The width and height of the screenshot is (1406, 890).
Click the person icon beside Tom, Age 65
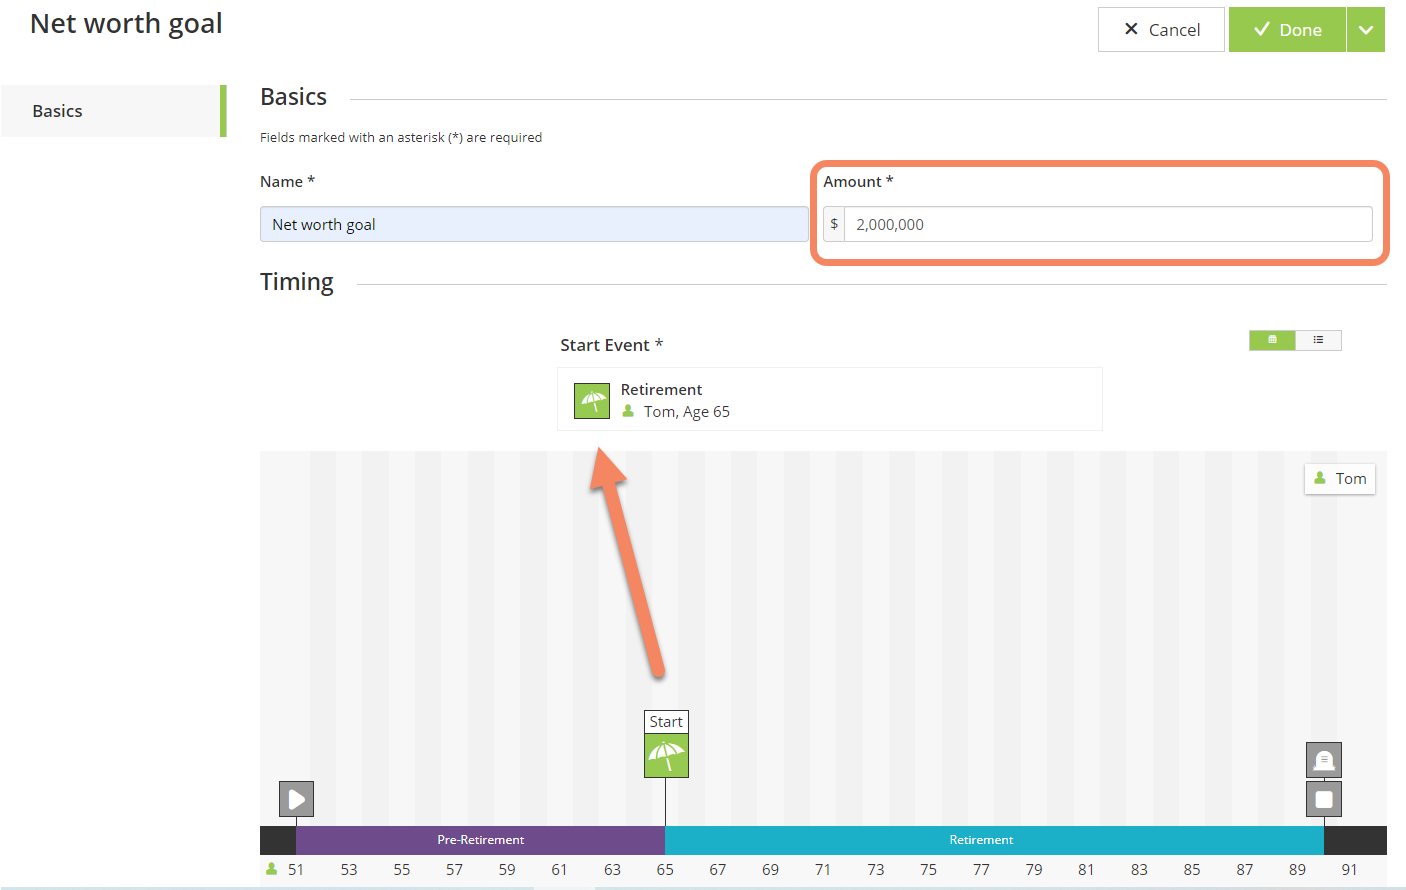click(628, 412)
